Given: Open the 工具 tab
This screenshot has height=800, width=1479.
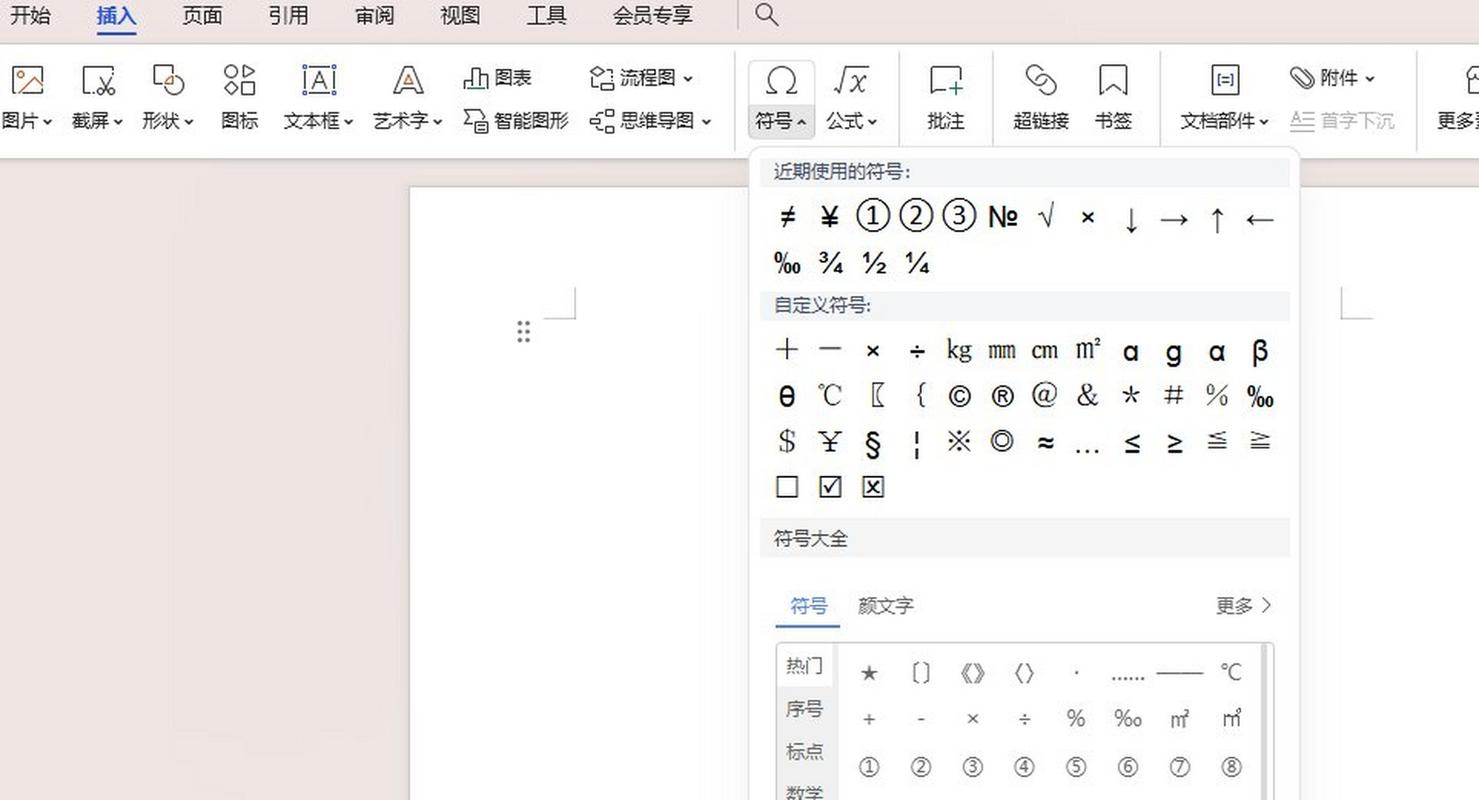Looking at the screenshot, I should point(546,15).
